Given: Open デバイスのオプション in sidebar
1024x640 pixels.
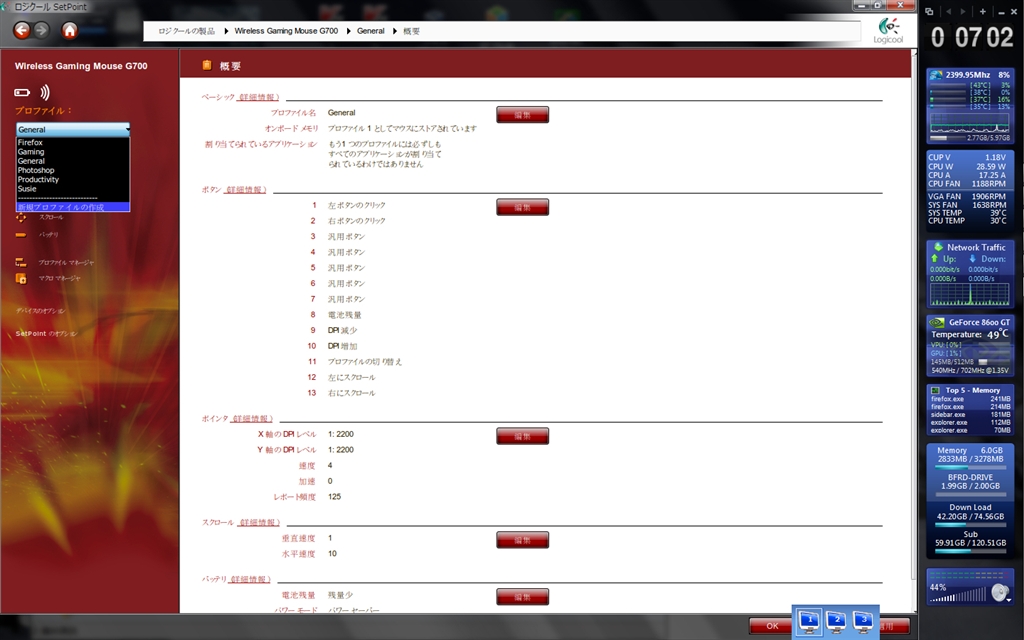Looking at the screenshot, I should pyautogui.click(x=40, y=311).
